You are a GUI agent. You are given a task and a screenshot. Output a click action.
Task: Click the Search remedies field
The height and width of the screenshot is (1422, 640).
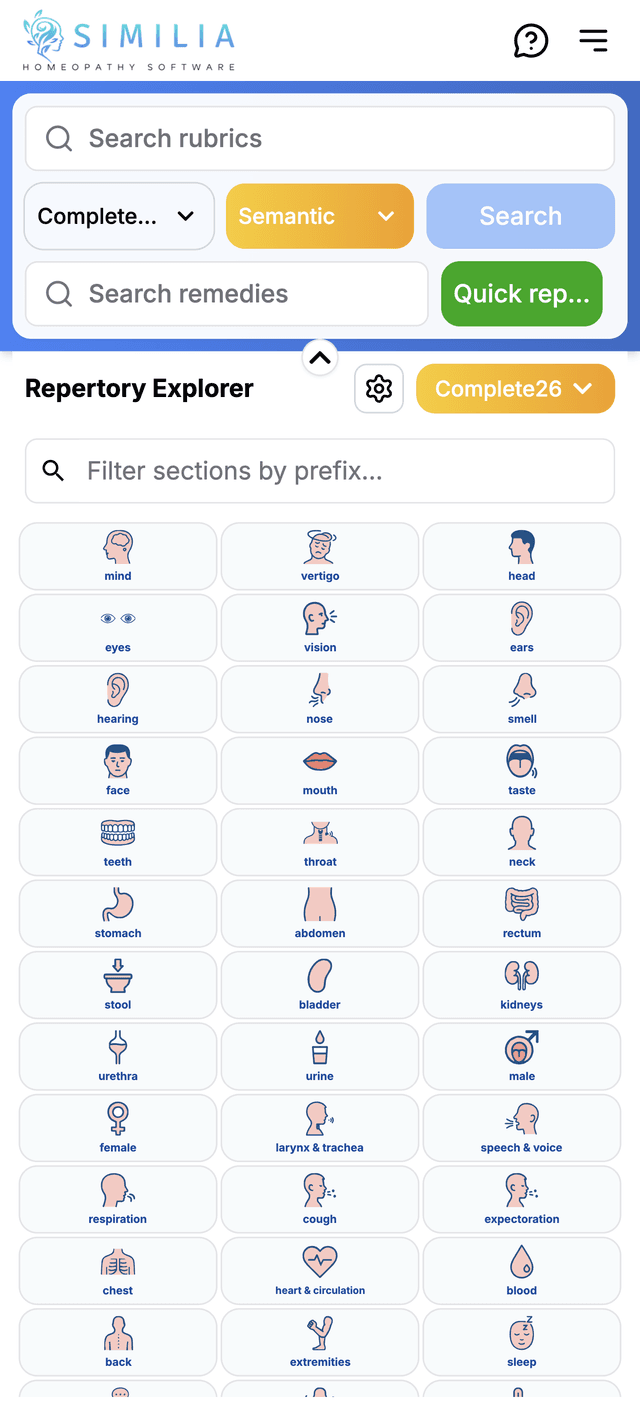point(227,294)
